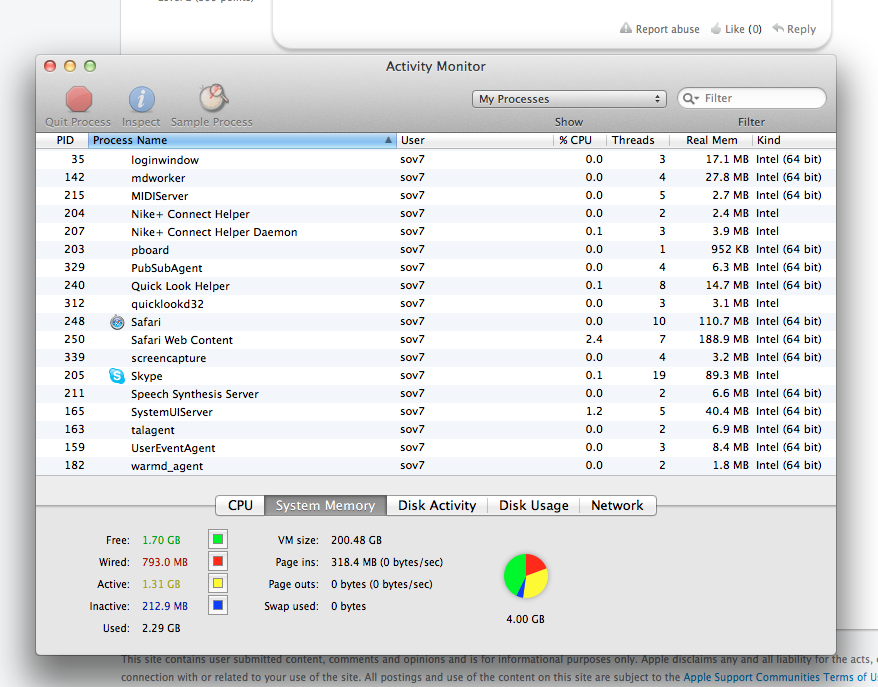Click the yellow Active memory color swatch
This screenshot has width=878, height=687.
click(218, 583)
